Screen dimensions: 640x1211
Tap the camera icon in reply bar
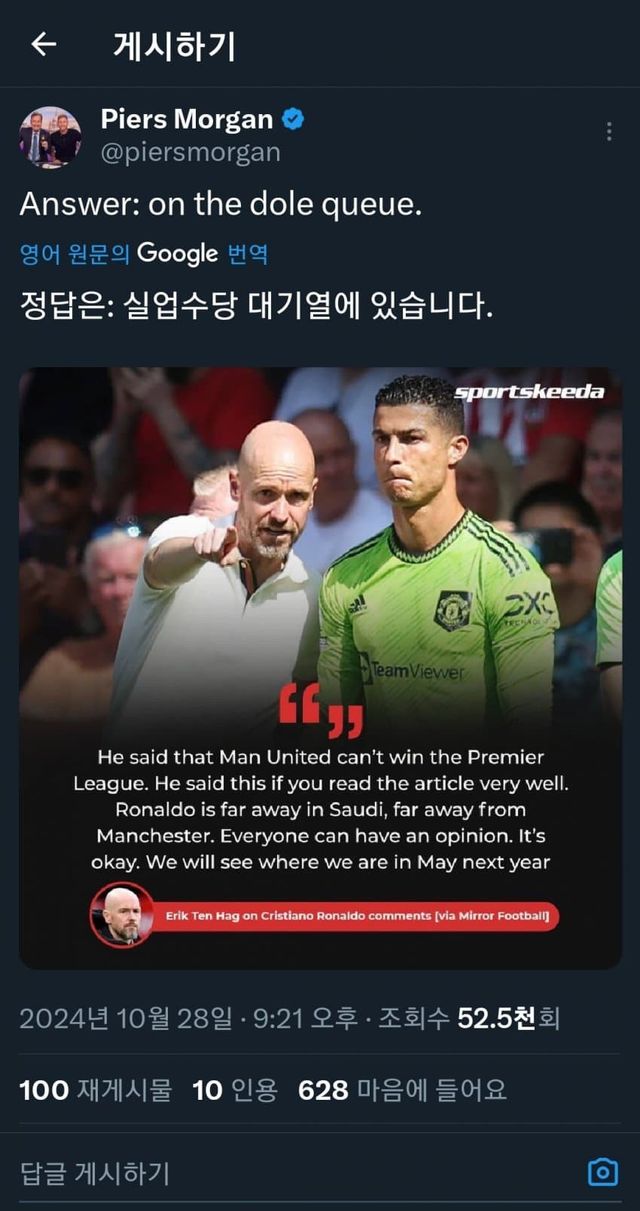[602, 1172]
